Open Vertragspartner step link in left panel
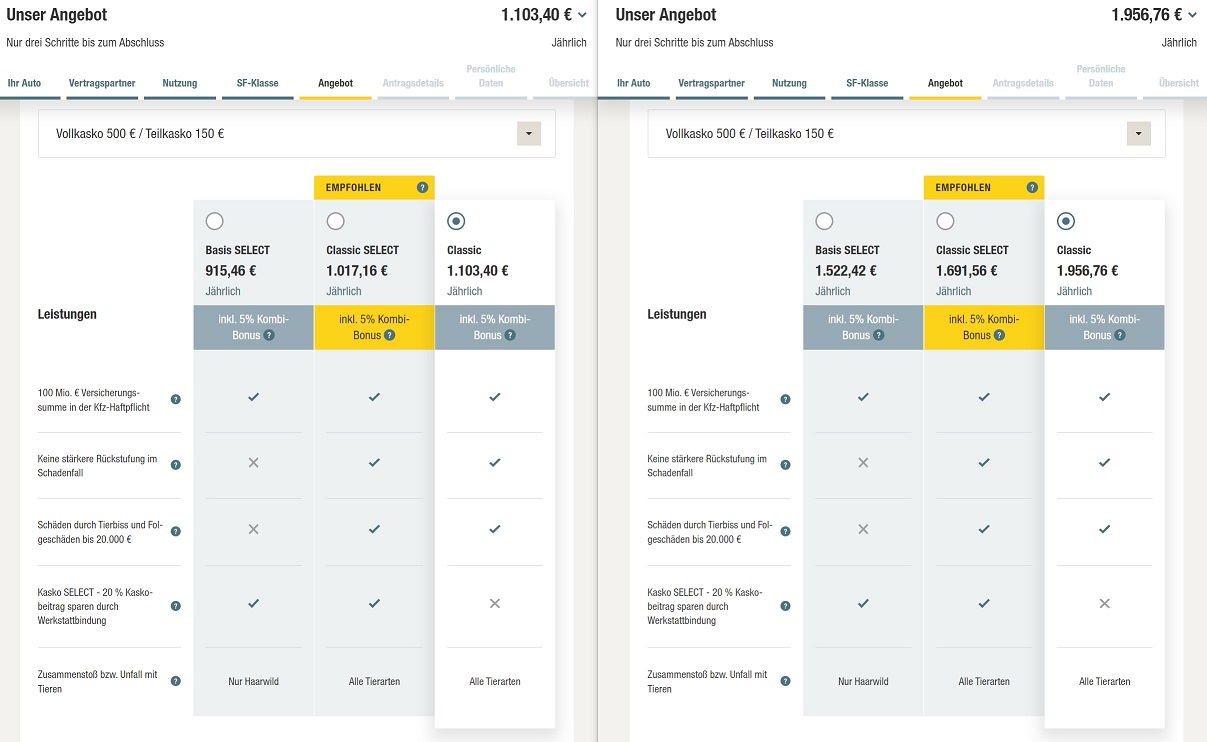This screenshot has width=1207, height=742. point(102,83)
